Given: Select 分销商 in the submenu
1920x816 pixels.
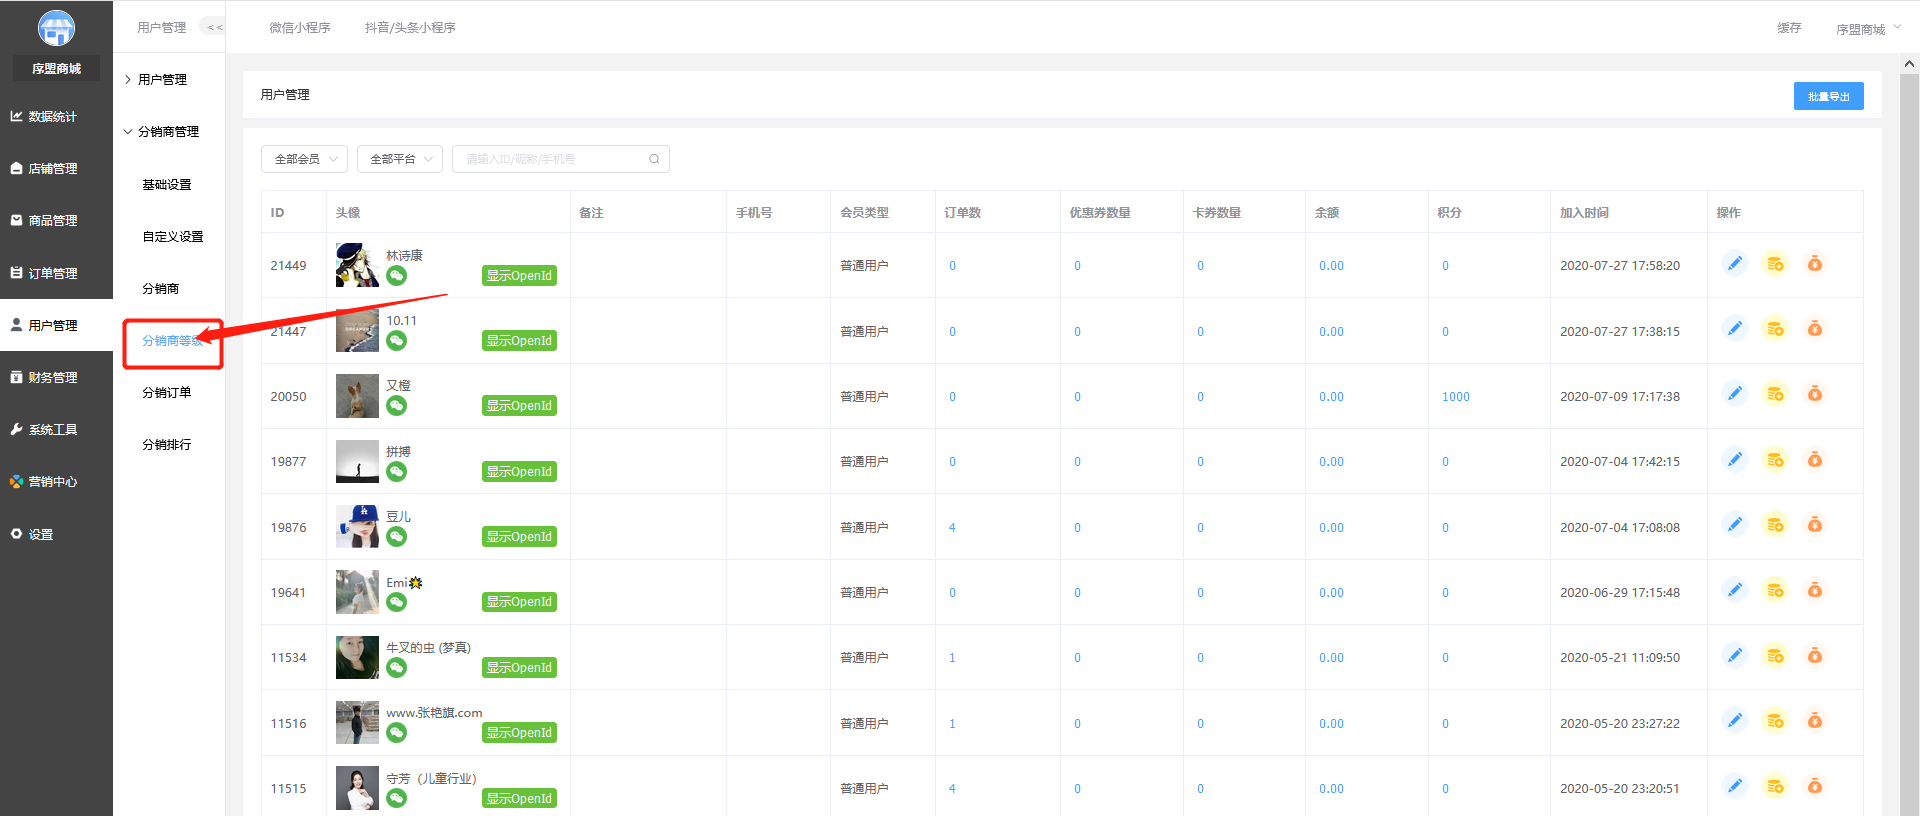Looking at the screenshot, I should click(x=160, y=288).
